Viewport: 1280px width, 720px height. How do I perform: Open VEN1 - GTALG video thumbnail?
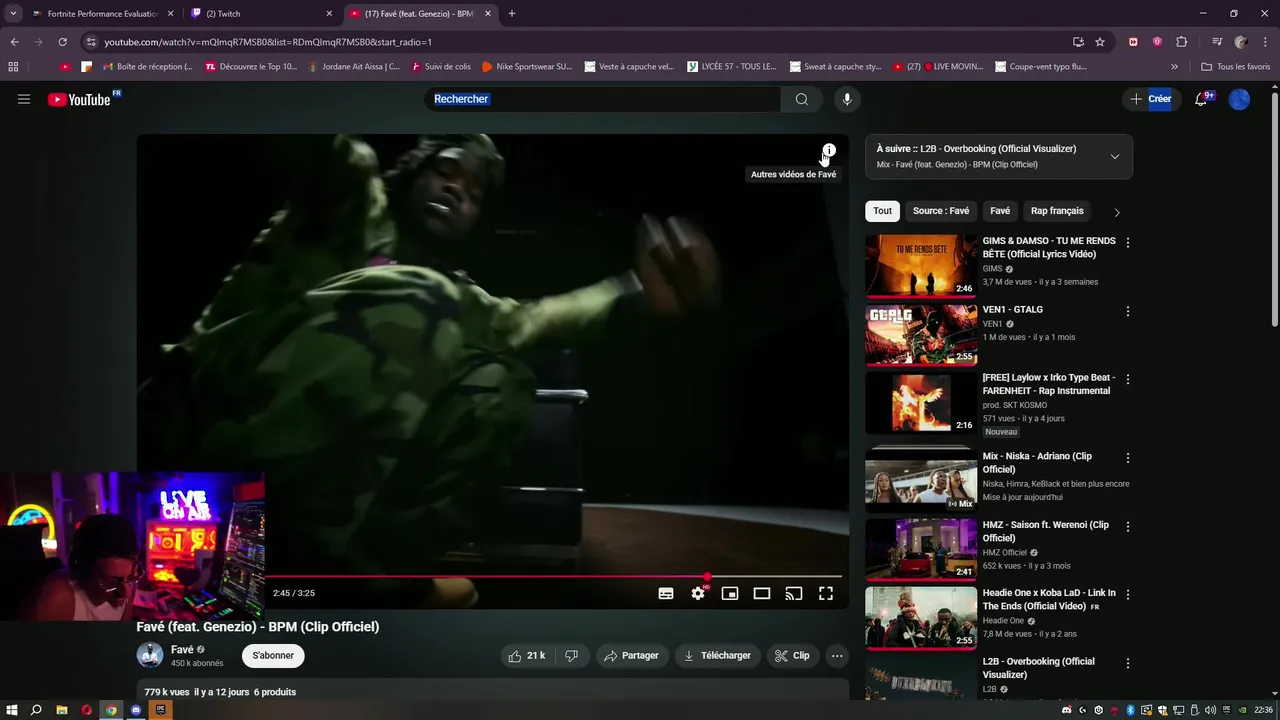click(x=921, y=335)
